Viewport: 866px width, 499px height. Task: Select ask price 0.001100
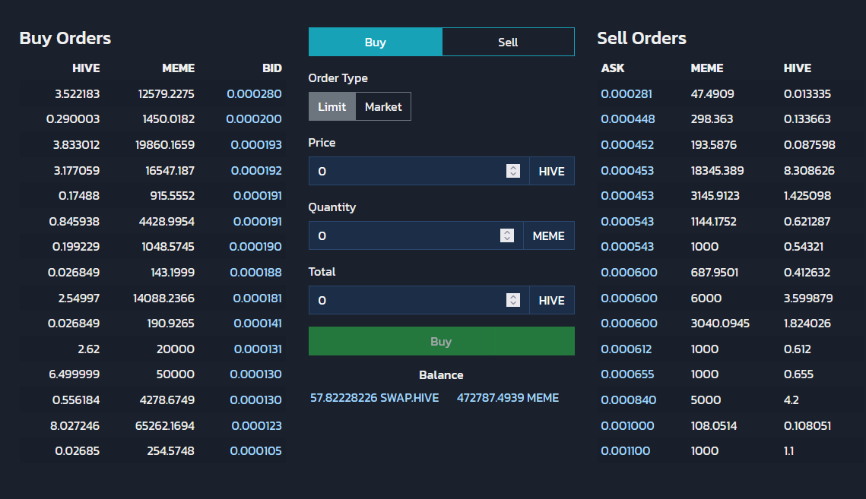625,451
